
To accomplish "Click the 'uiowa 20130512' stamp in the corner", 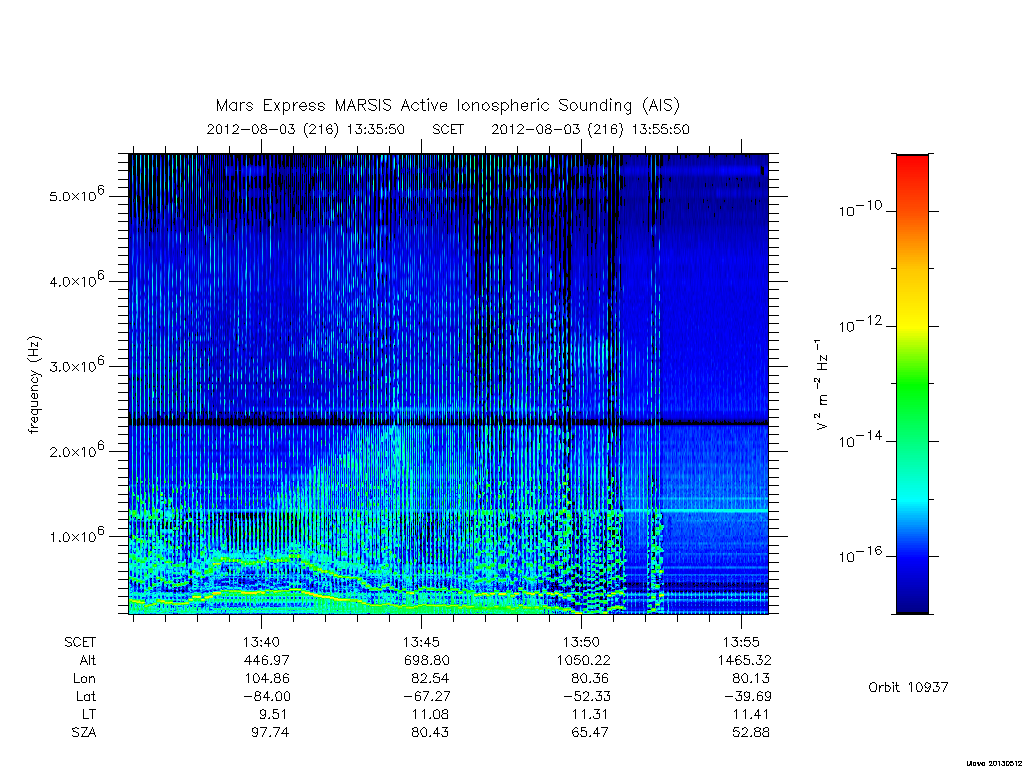I will [x=993, y=763].
